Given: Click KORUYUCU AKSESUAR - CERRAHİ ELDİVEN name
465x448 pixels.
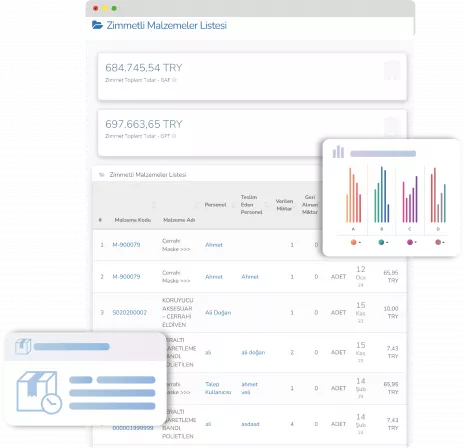Looking at the screenshot, I should [177, 312].
